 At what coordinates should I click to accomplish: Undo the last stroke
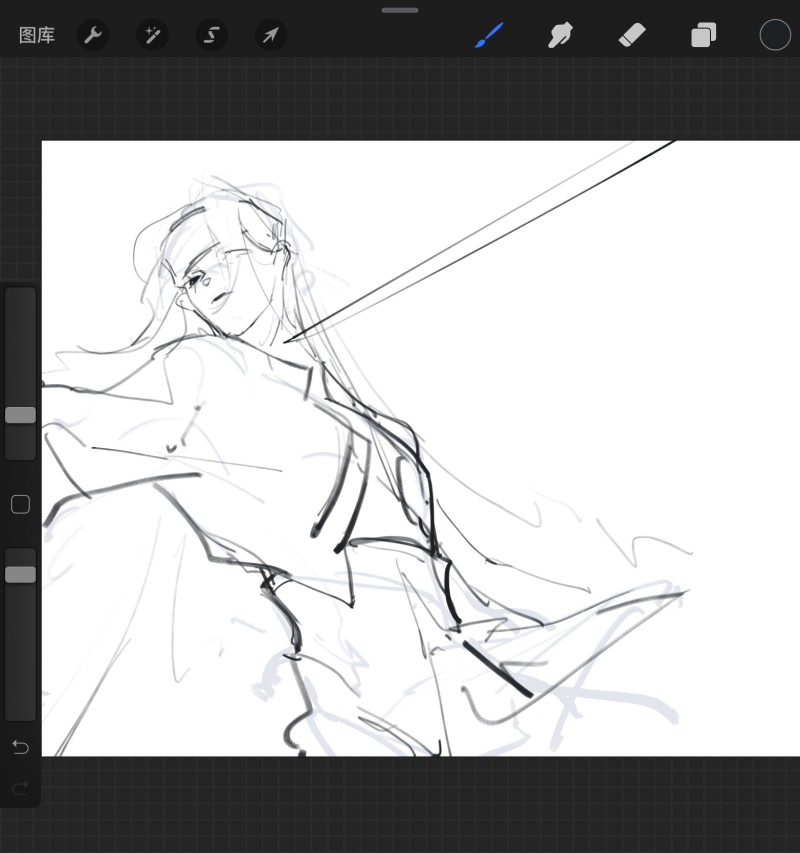pyautogui.click(x=21, y=747)
